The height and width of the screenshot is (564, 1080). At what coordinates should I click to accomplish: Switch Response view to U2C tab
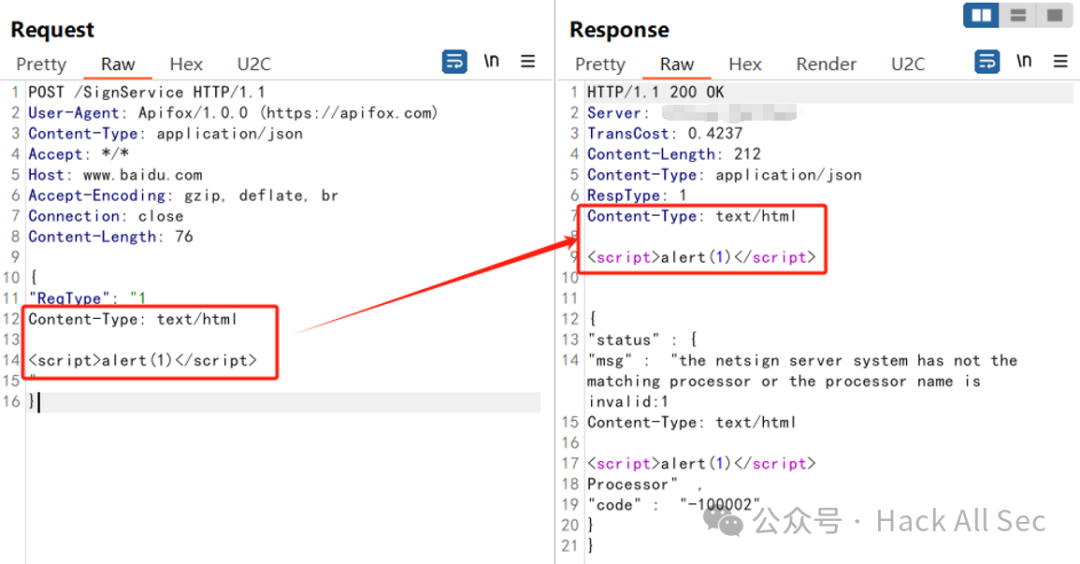[908, 64]
